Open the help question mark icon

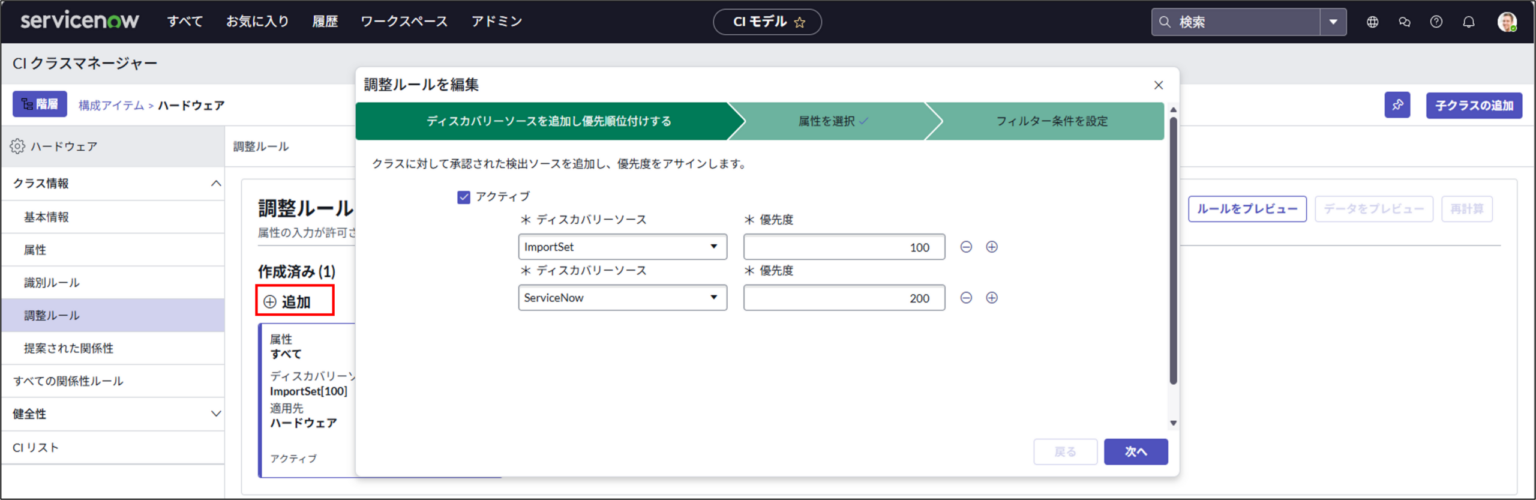point(1436,21)
